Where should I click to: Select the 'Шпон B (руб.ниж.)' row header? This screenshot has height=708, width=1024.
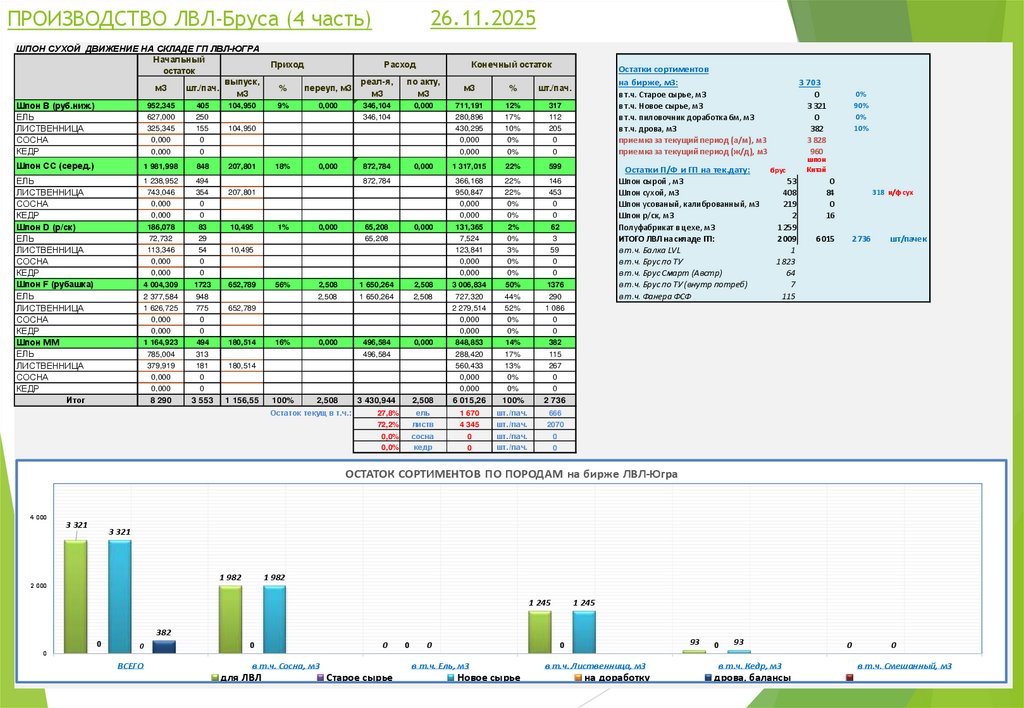(x=76, y=106)
